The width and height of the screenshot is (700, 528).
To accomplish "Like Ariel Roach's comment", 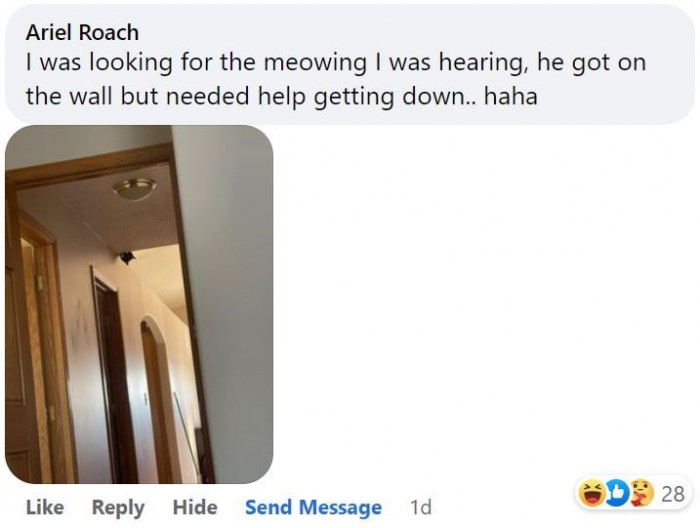I will coord(45,507).
